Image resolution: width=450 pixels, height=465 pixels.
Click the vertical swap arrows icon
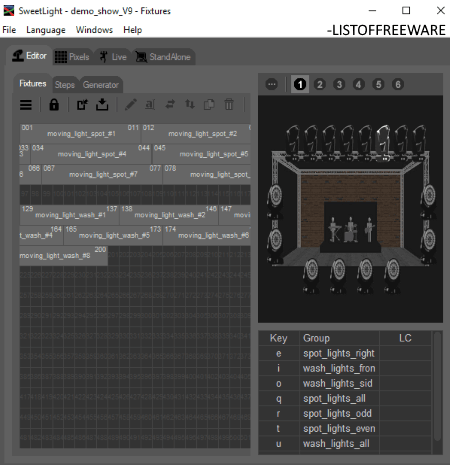pos(190,105)
